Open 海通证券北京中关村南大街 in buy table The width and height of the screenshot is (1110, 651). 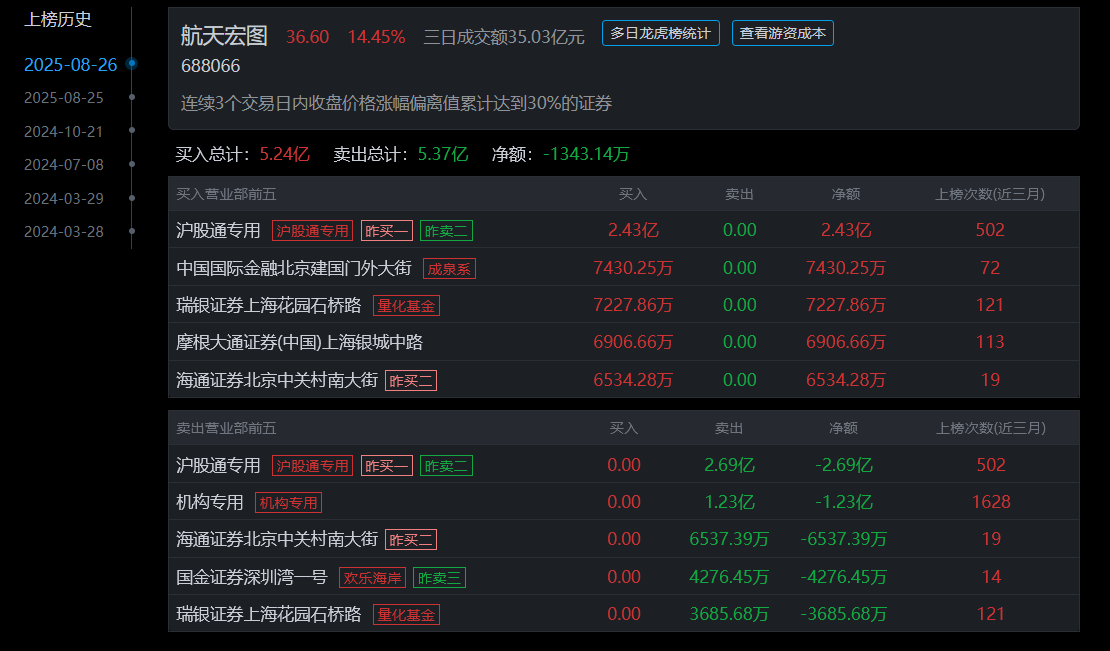pyautogui.click(x=277, y=380)
